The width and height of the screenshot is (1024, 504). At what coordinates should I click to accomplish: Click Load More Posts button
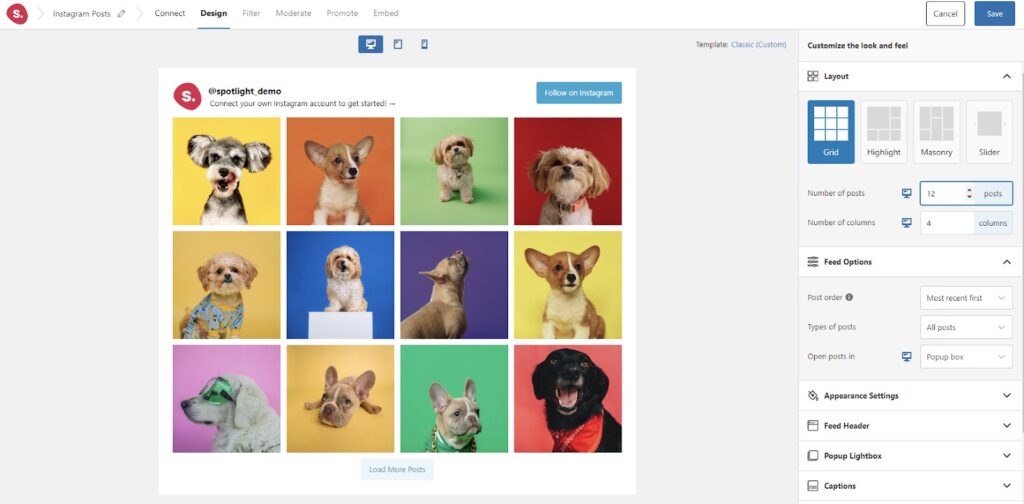(397, 469)
